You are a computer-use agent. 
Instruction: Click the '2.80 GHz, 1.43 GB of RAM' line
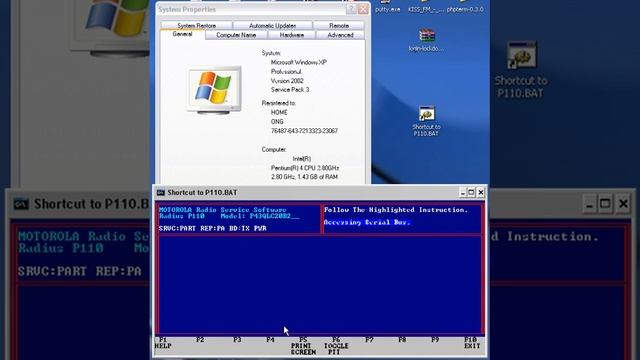click(x=304, y=177)
